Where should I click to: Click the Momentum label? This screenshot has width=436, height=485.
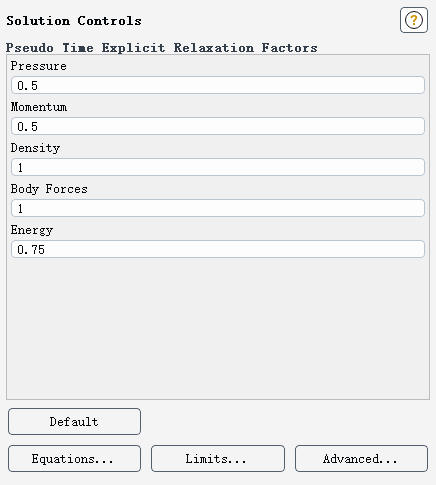point(39,107)
